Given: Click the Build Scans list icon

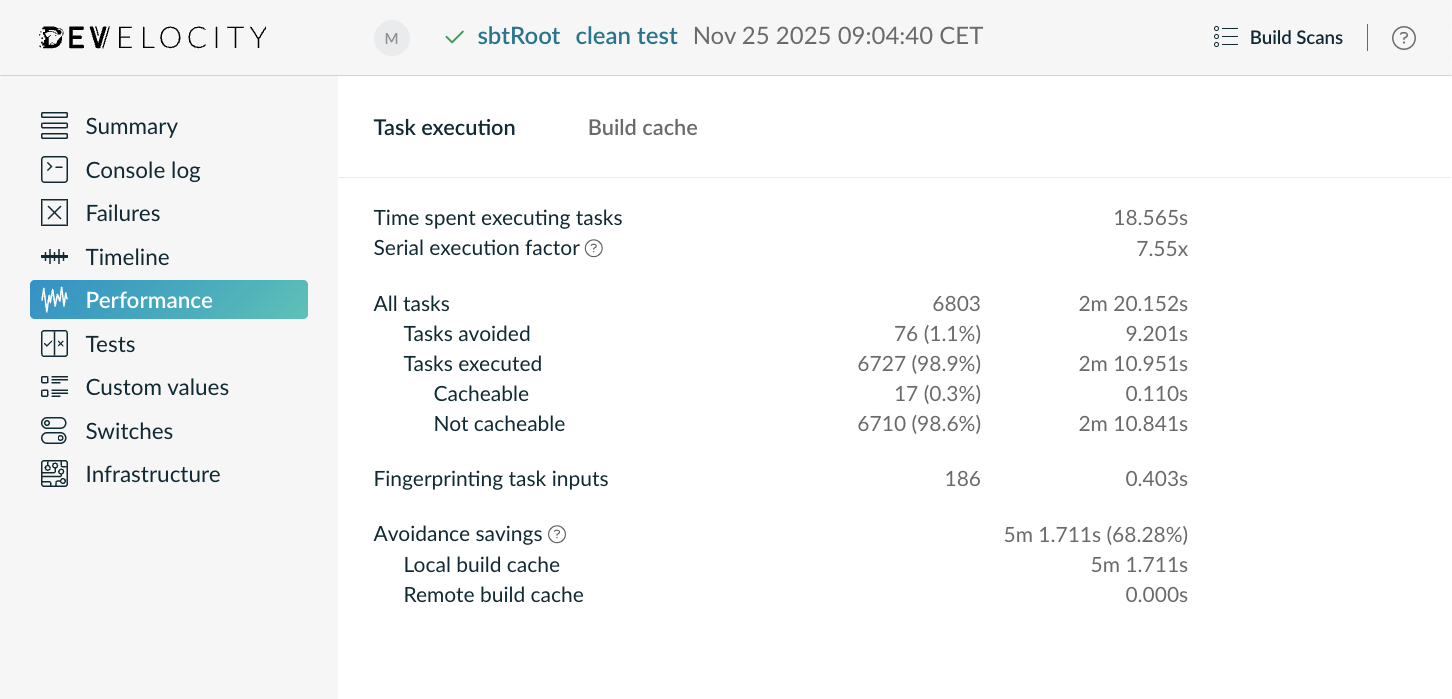Looking at the screenshot, I should (x=1224, y=36).
